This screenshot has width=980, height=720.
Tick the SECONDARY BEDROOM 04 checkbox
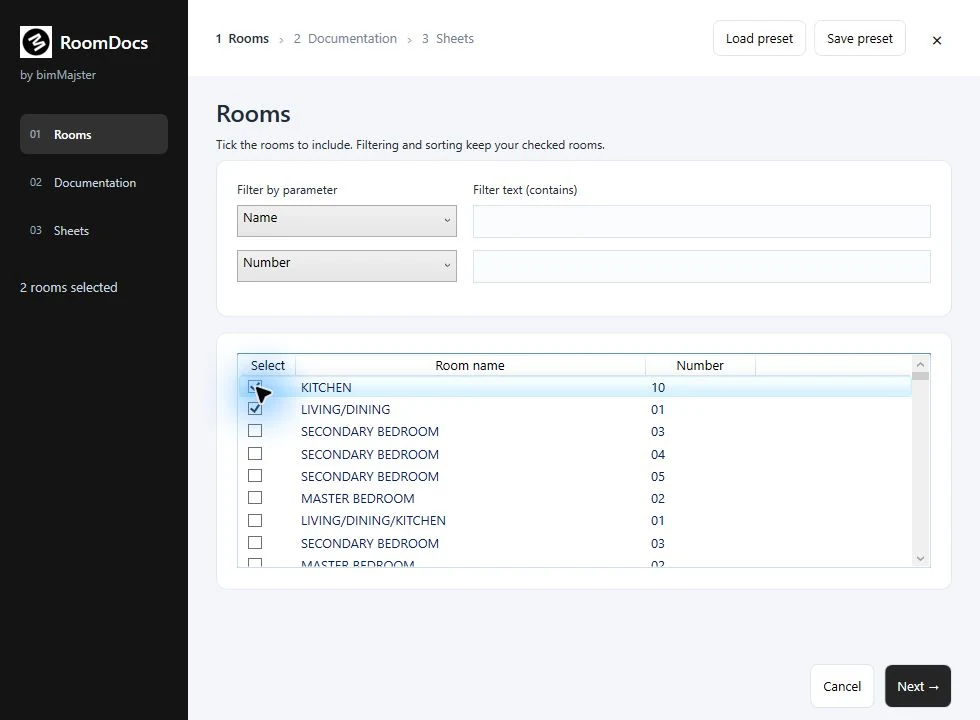[255, 454]
